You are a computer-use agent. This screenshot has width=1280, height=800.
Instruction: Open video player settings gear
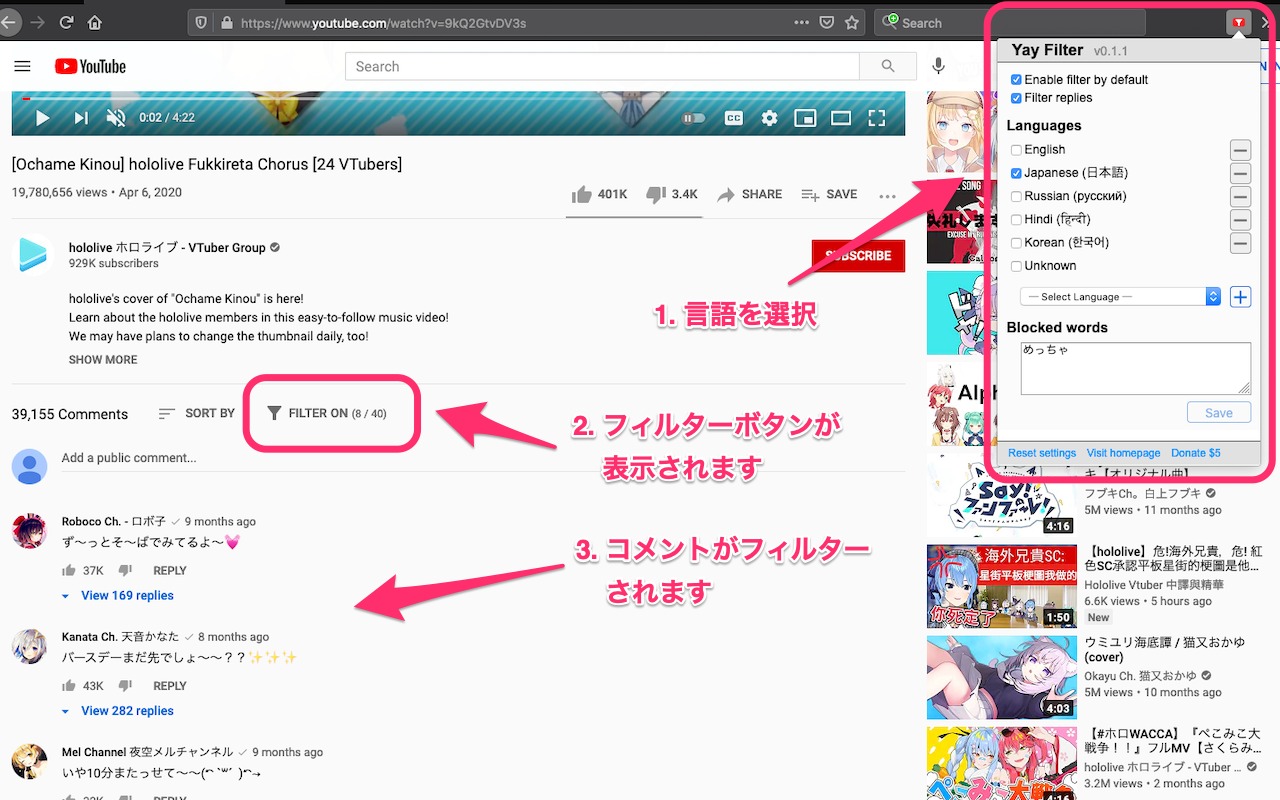(x=769, y=118)
